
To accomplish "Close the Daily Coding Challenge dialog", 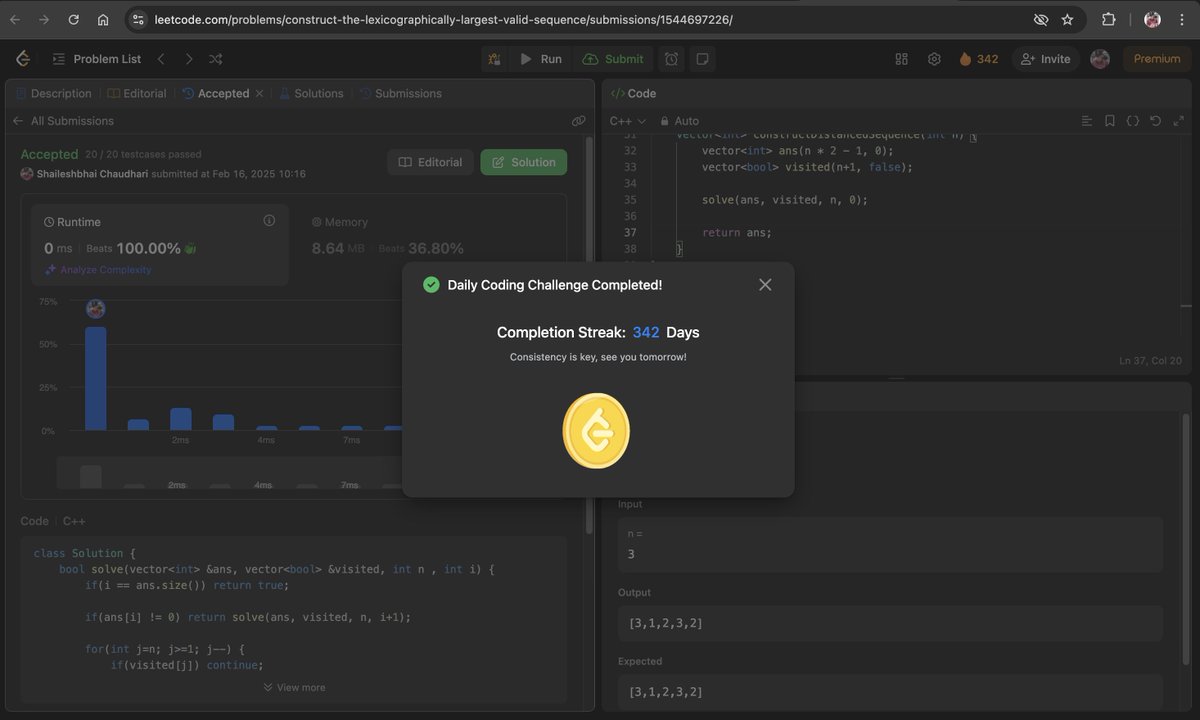I will coord(765,285).
